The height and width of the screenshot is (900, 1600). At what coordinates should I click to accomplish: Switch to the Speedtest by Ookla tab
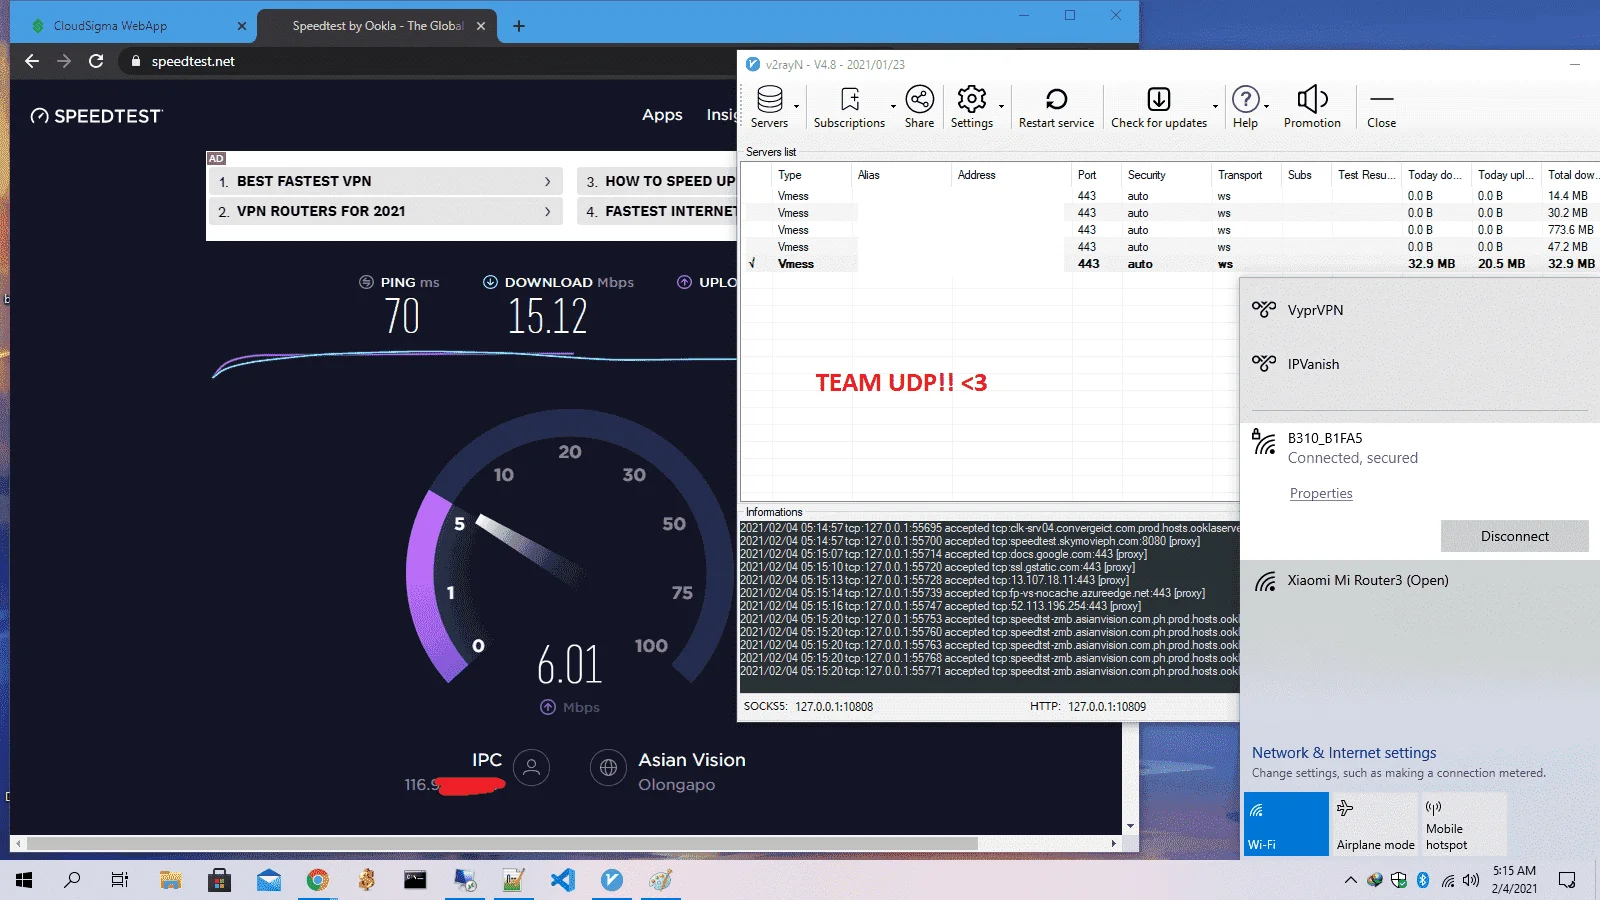(378, 26)
